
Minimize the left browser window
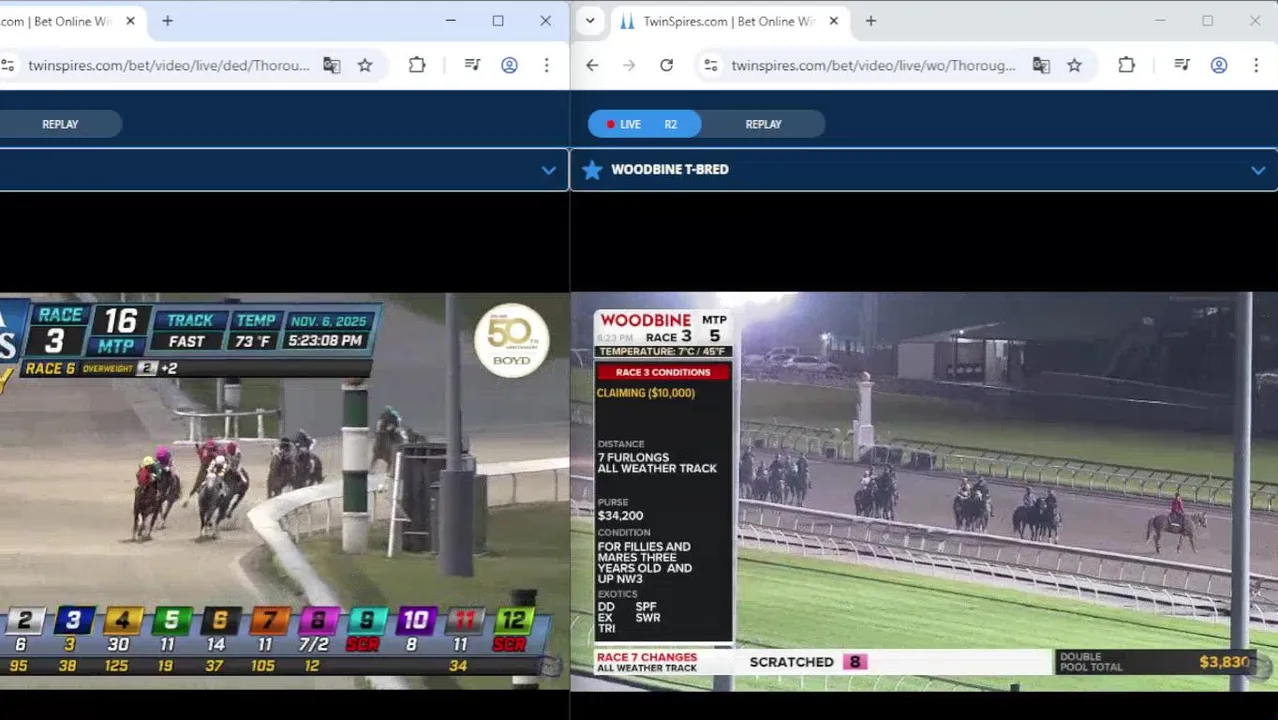(x=451, y=21)
